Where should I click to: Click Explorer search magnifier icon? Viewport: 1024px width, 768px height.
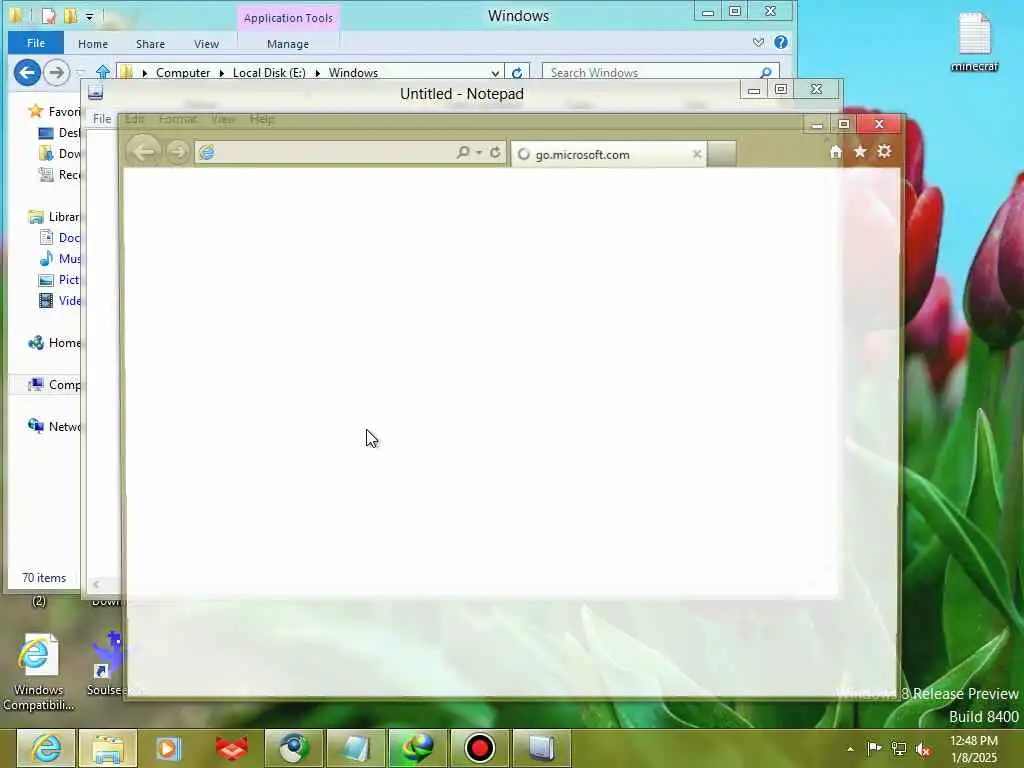pos(766,72)
